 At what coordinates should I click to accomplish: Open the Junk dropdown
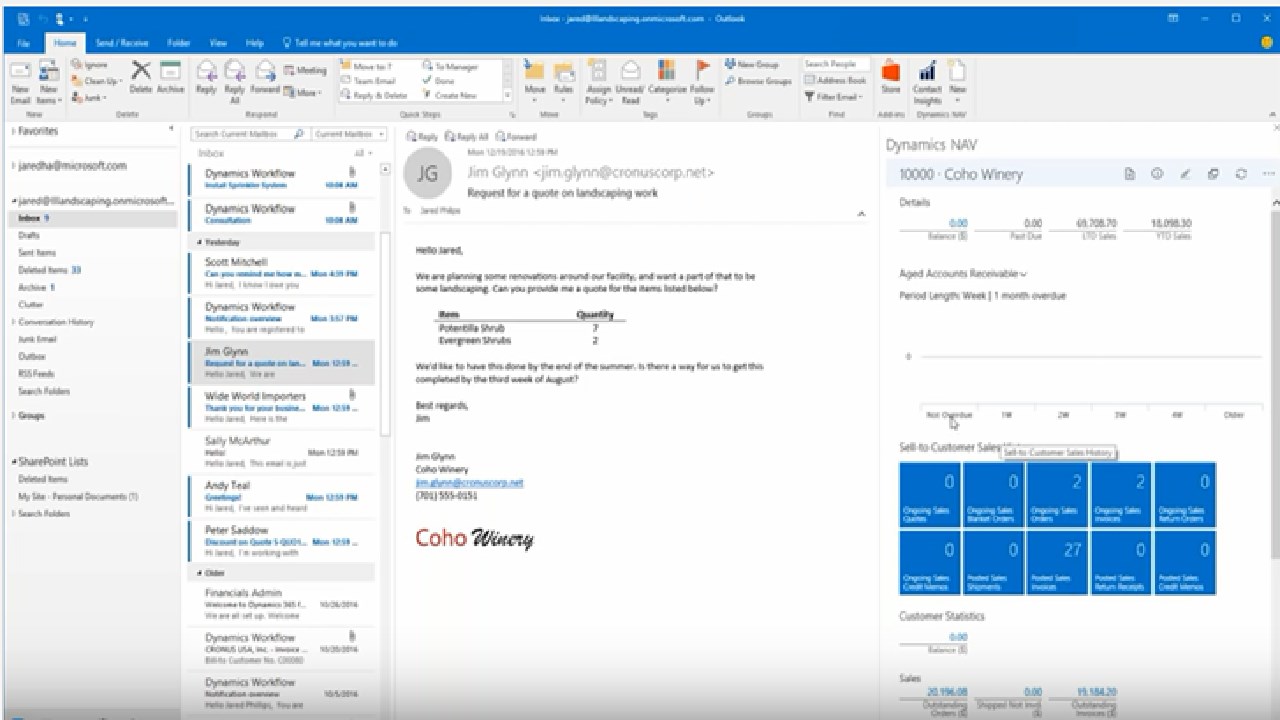89,97
